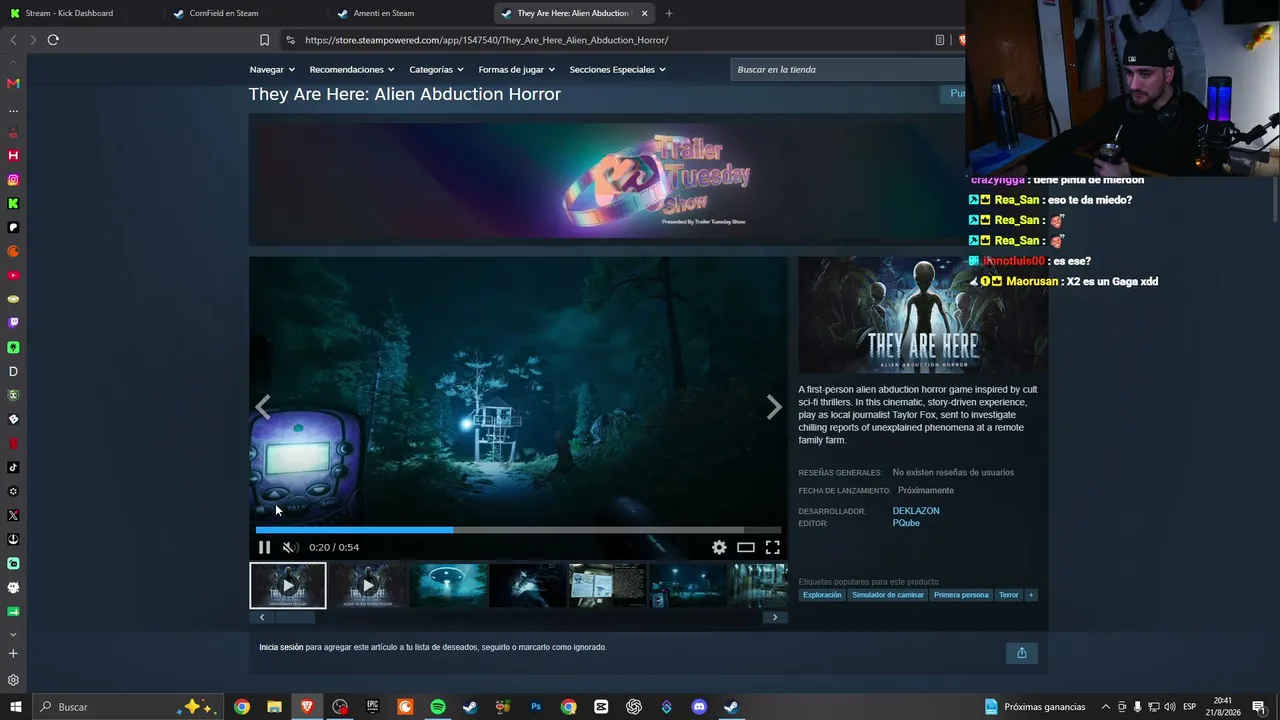Go to previous media with left arrow
The width and height of the screenshot is (1280, 720).
tap(263, 407)
